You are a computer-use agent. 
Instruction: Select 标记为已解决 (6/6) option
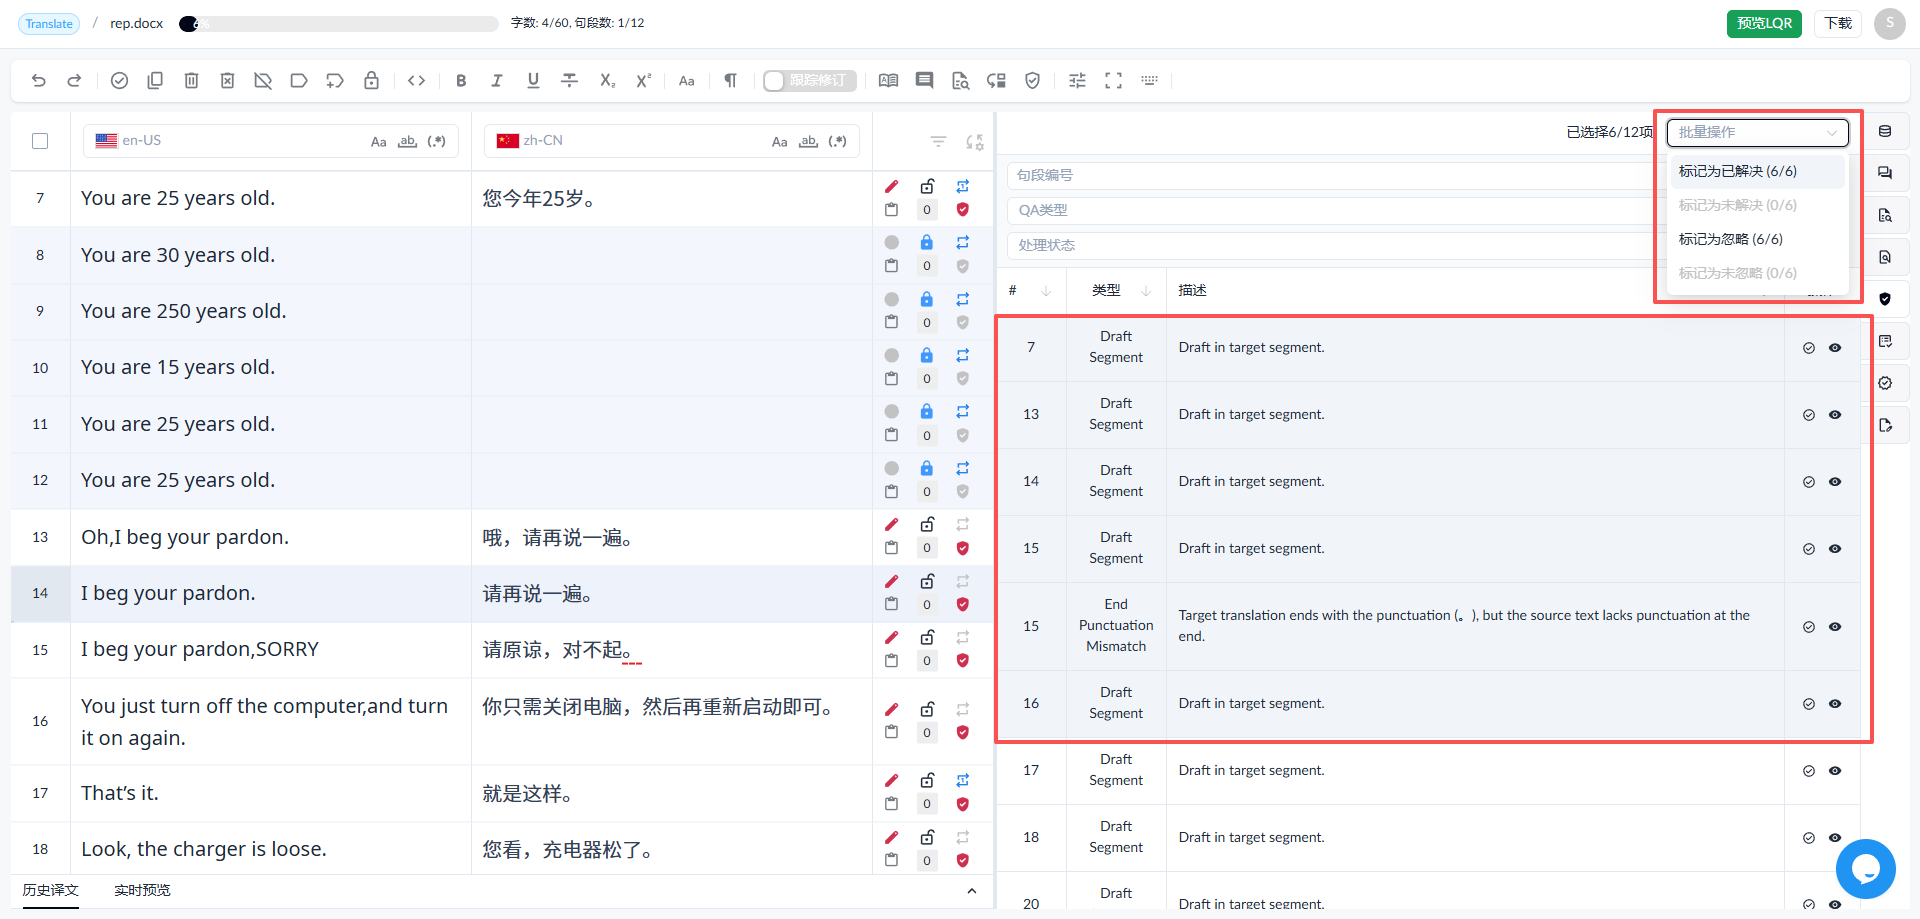click(1757, 172)
